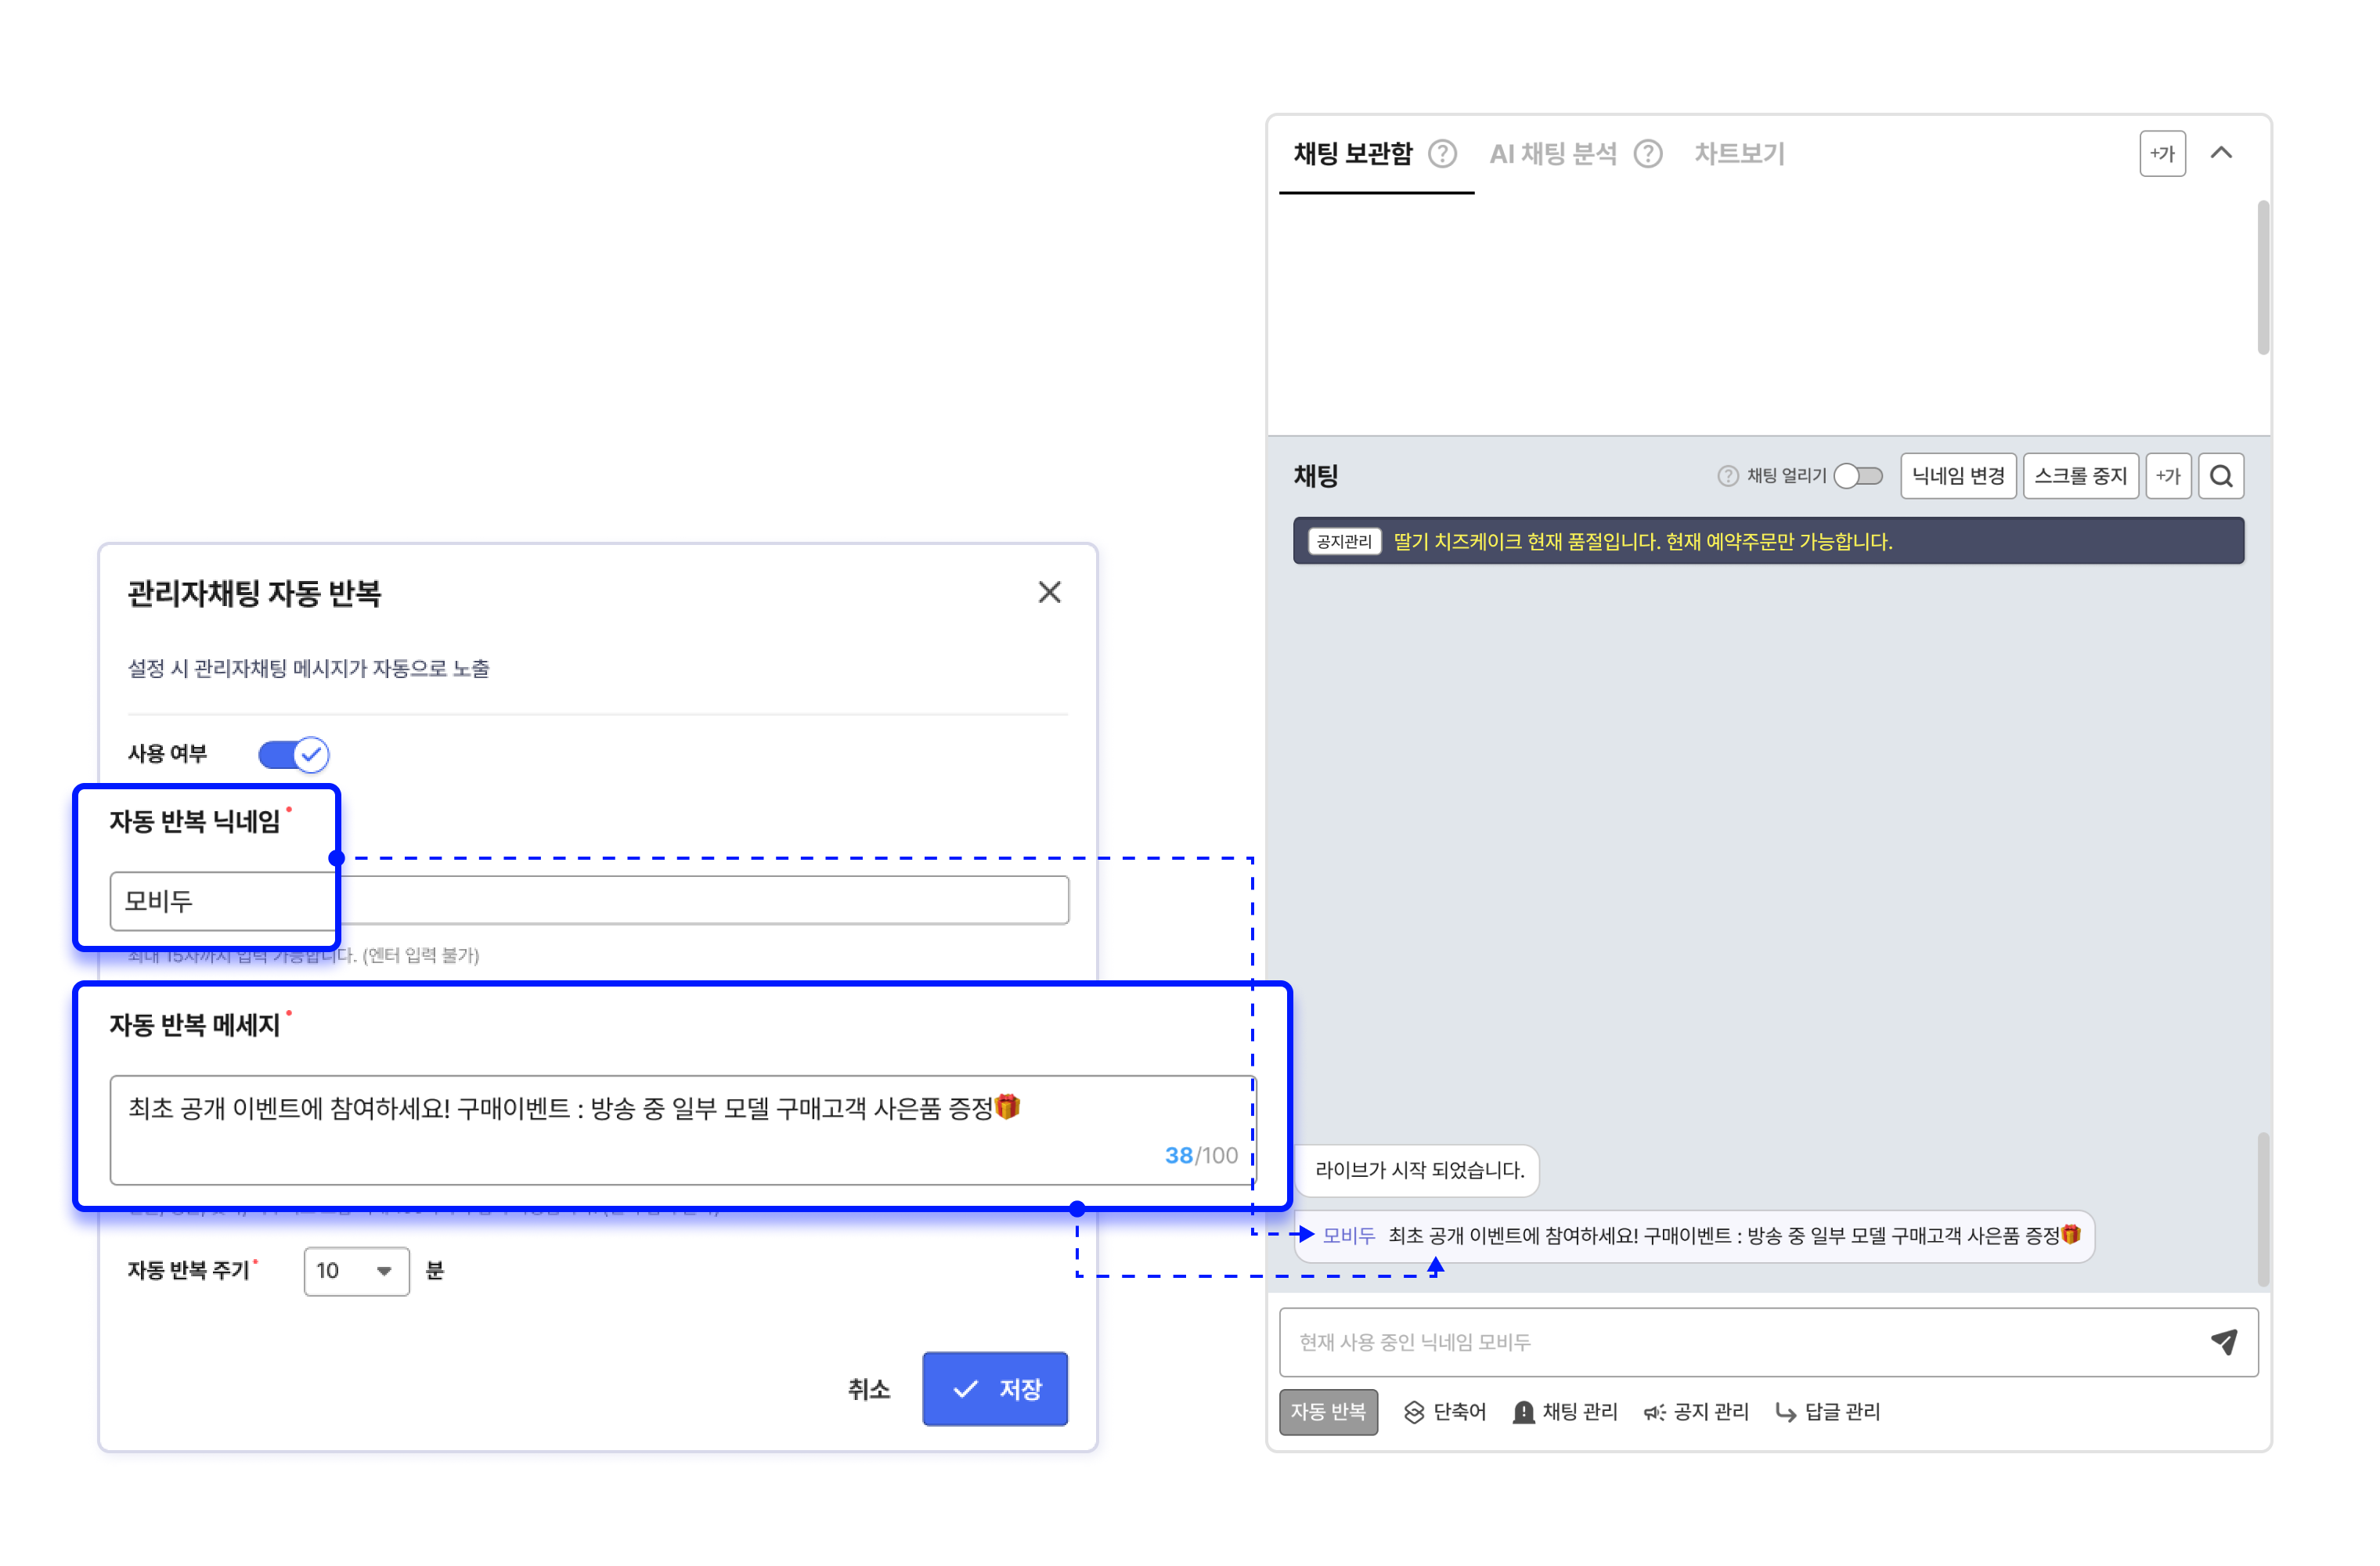2380x1566 pixels.
Task: Open 단축어 shortcuts tool
Action: (x=1445, y=1411)
